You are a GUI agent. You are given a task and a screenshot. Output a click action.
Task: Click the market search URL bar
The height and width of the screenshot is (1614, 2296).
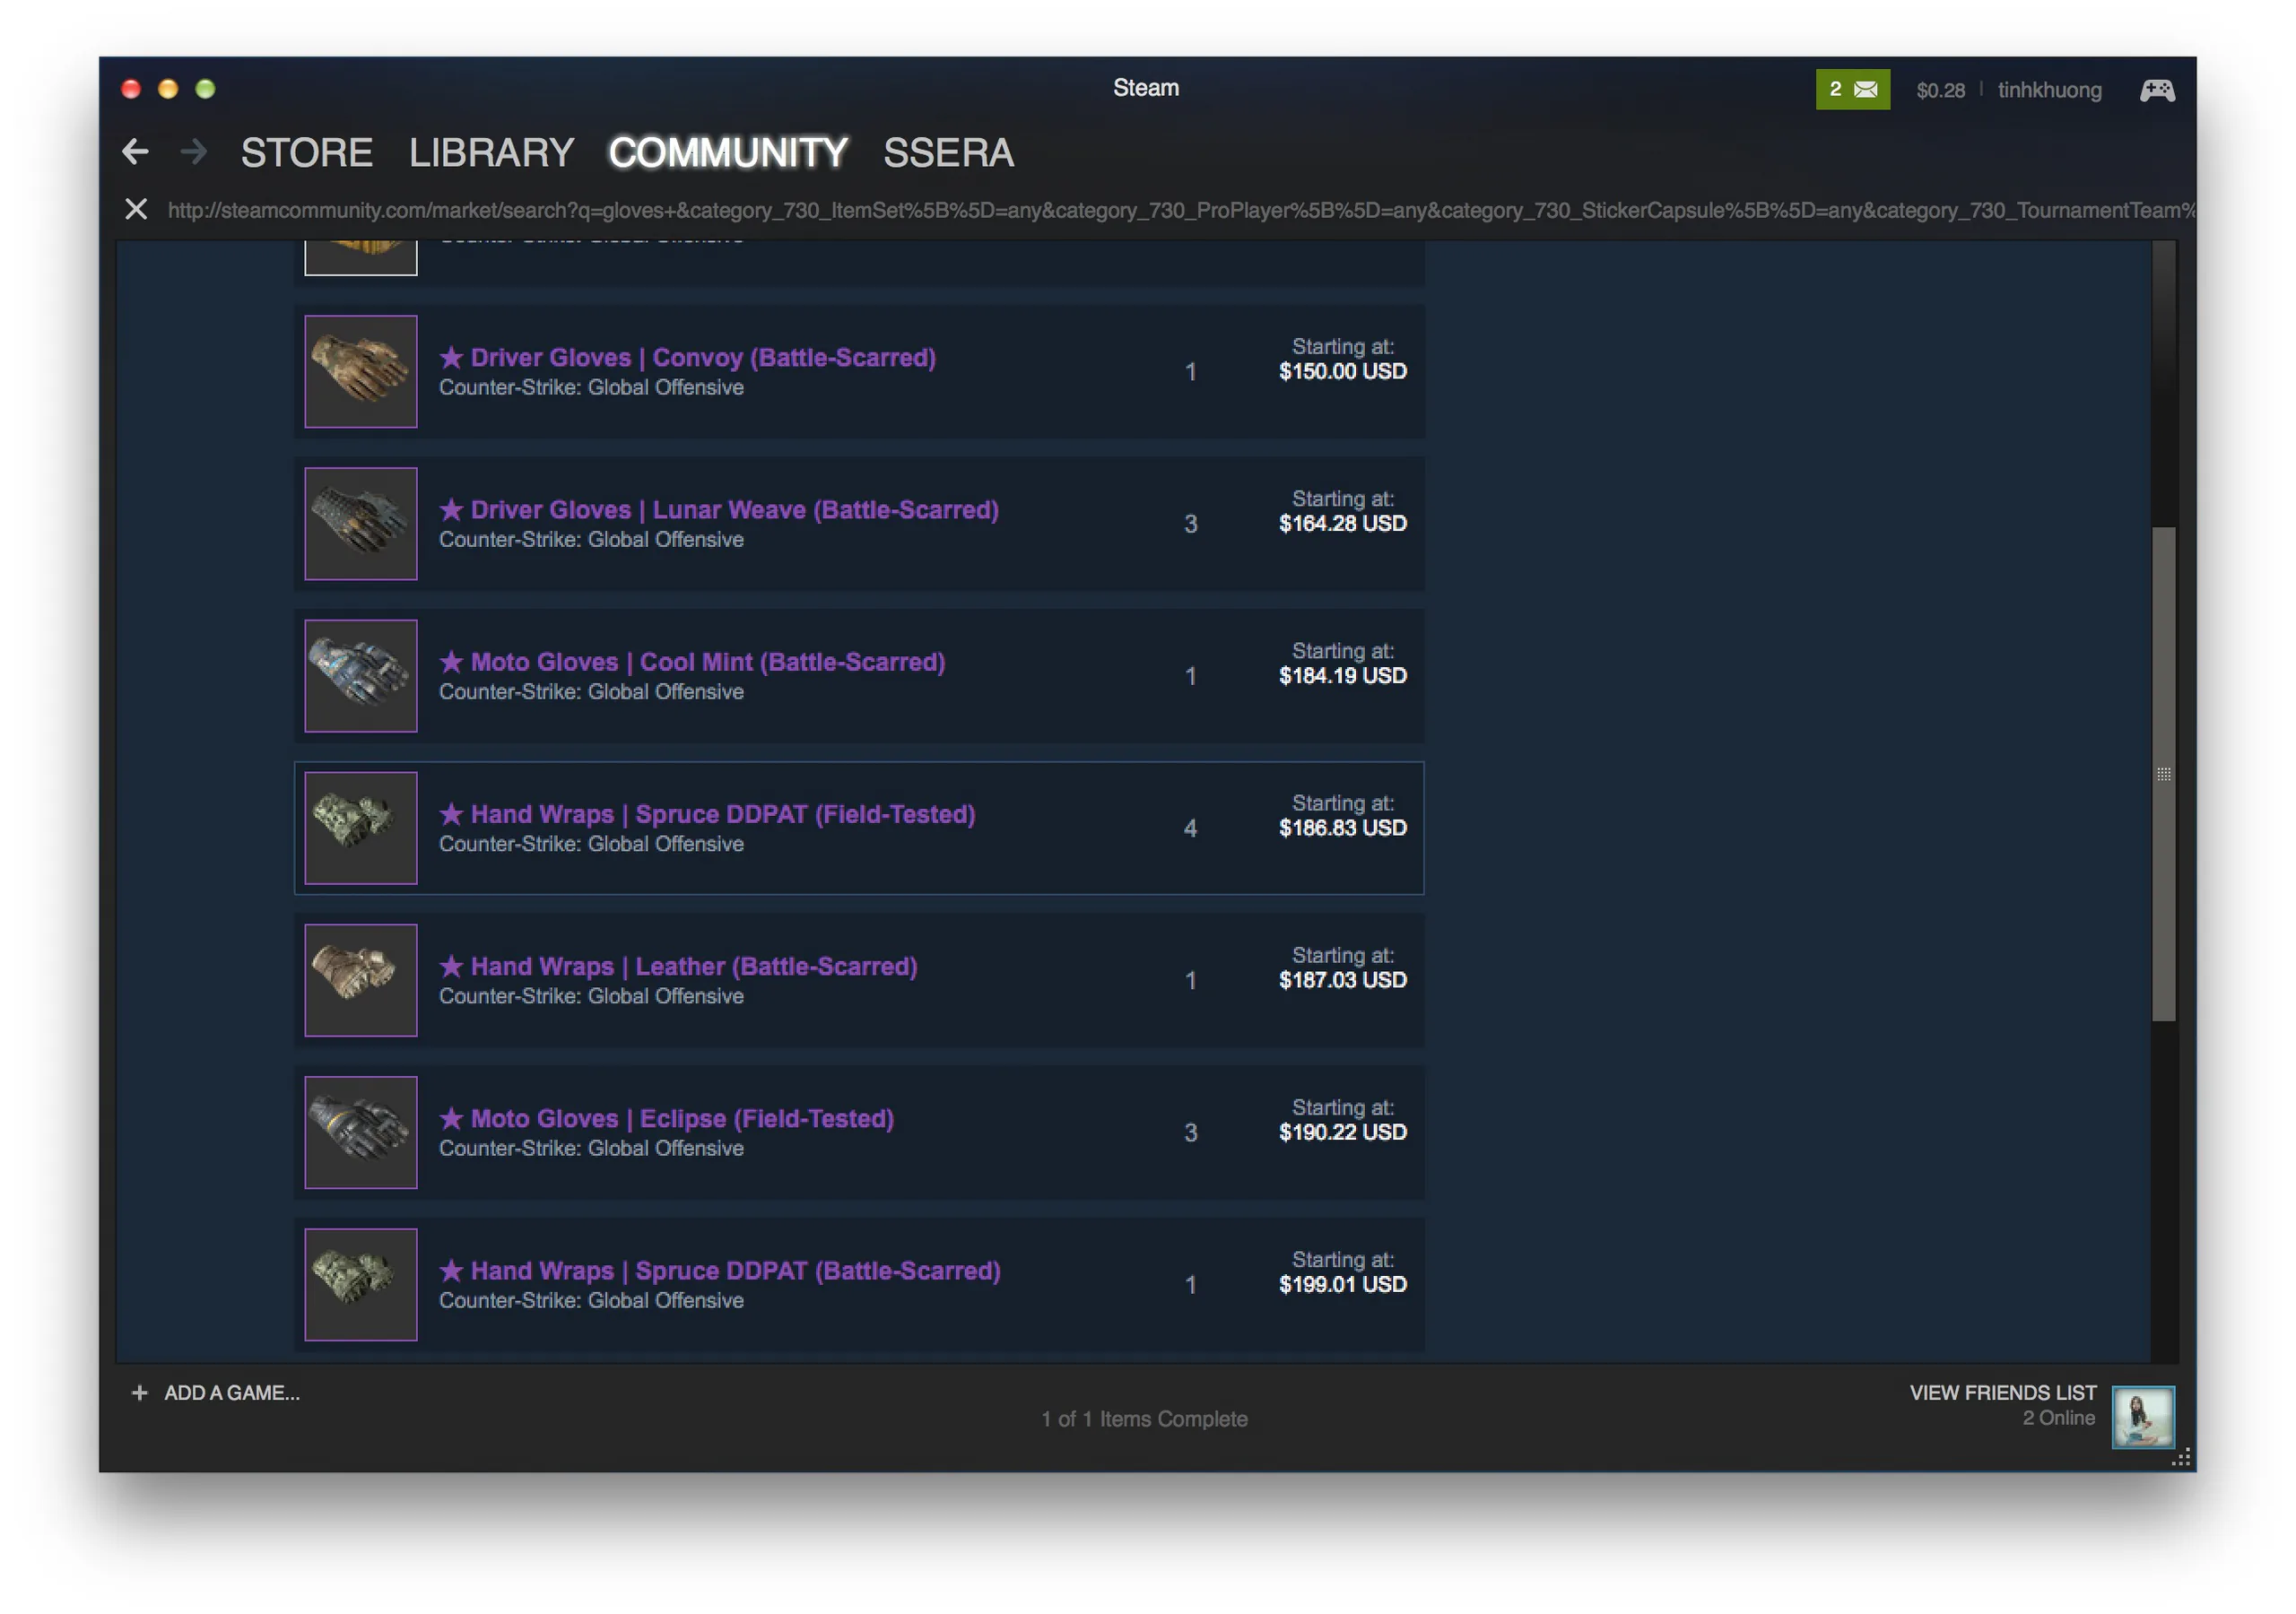point(1180,210)
